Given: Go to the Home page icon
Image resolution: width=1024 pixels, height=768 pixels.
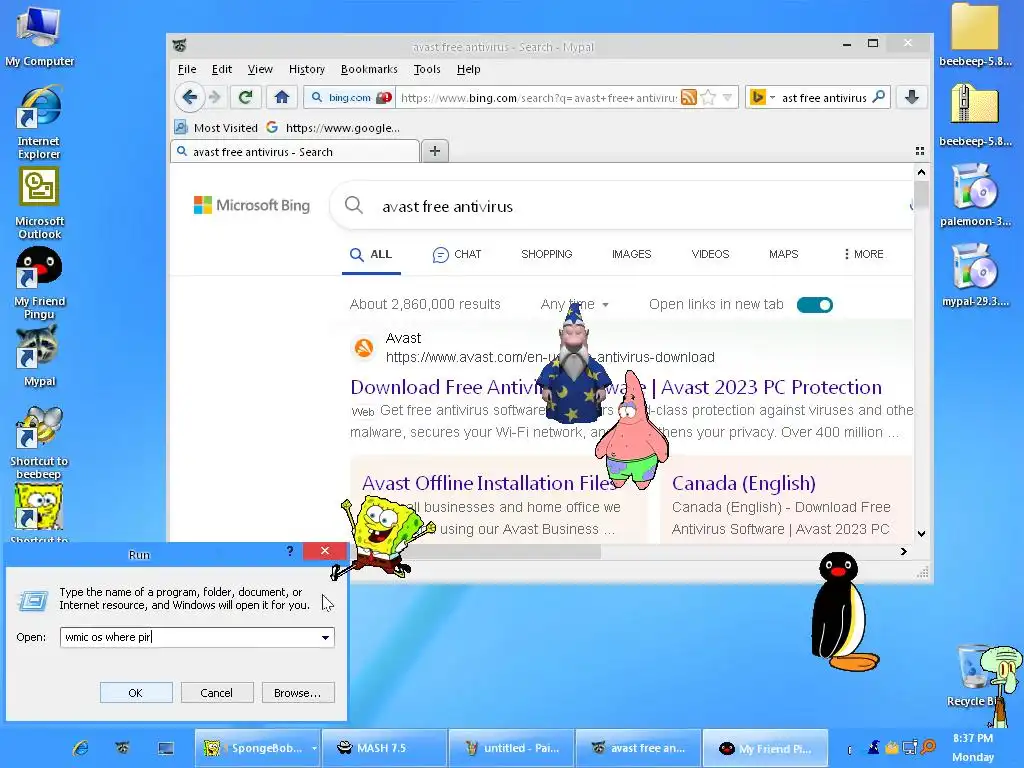Looking at the screenshot, I should coord(281,97).
